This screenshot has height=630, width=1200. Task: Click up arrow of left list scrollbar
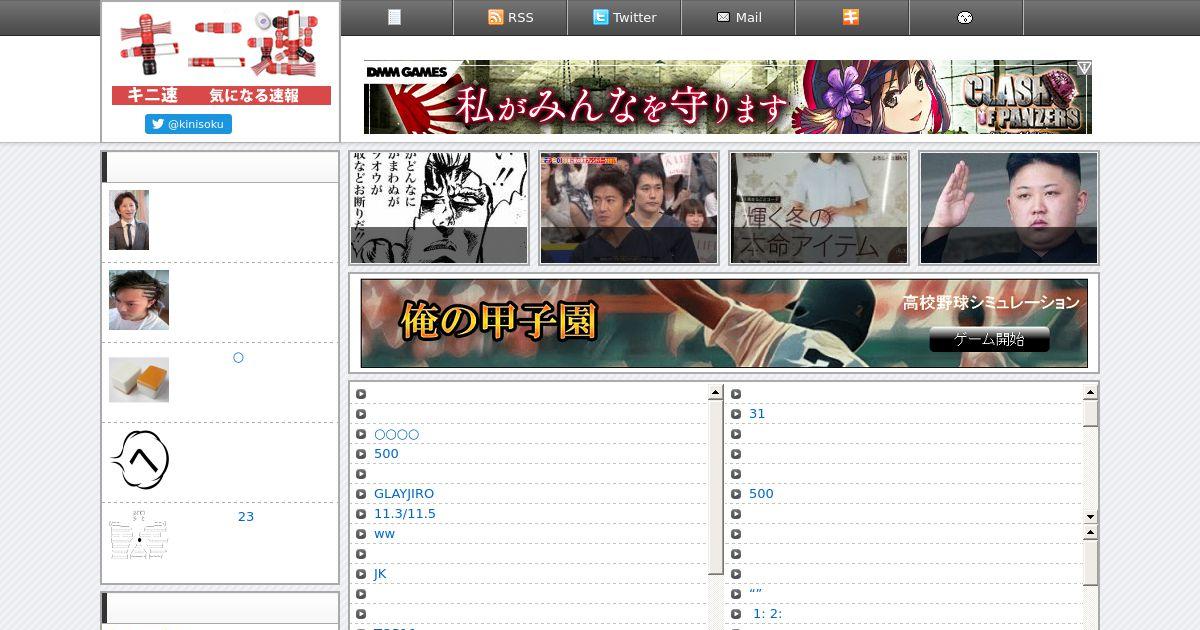716,393
